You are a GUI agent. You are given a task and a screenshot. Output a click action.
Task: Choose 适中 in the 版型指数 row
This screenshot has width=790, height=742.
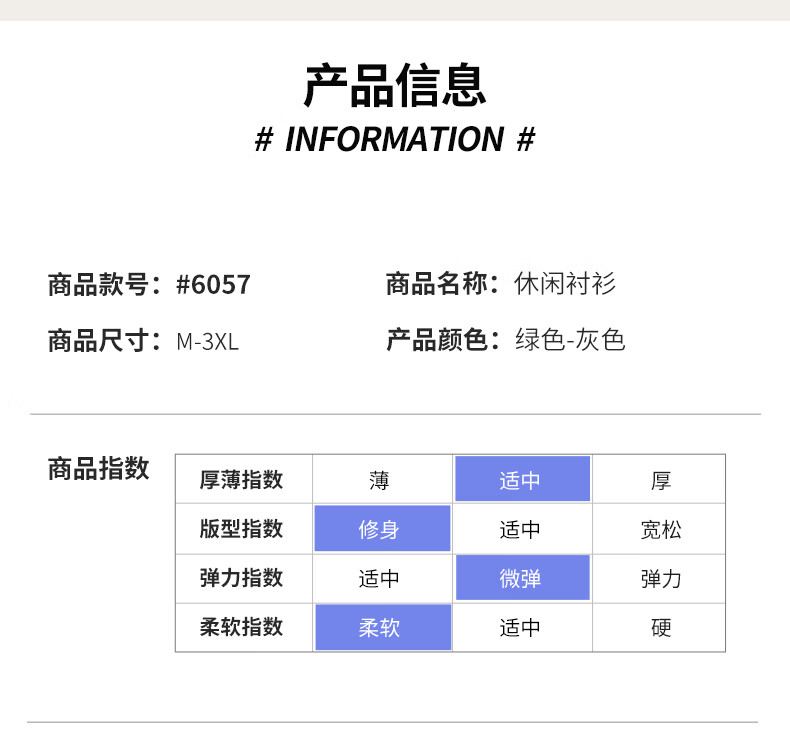coord(521,529)
